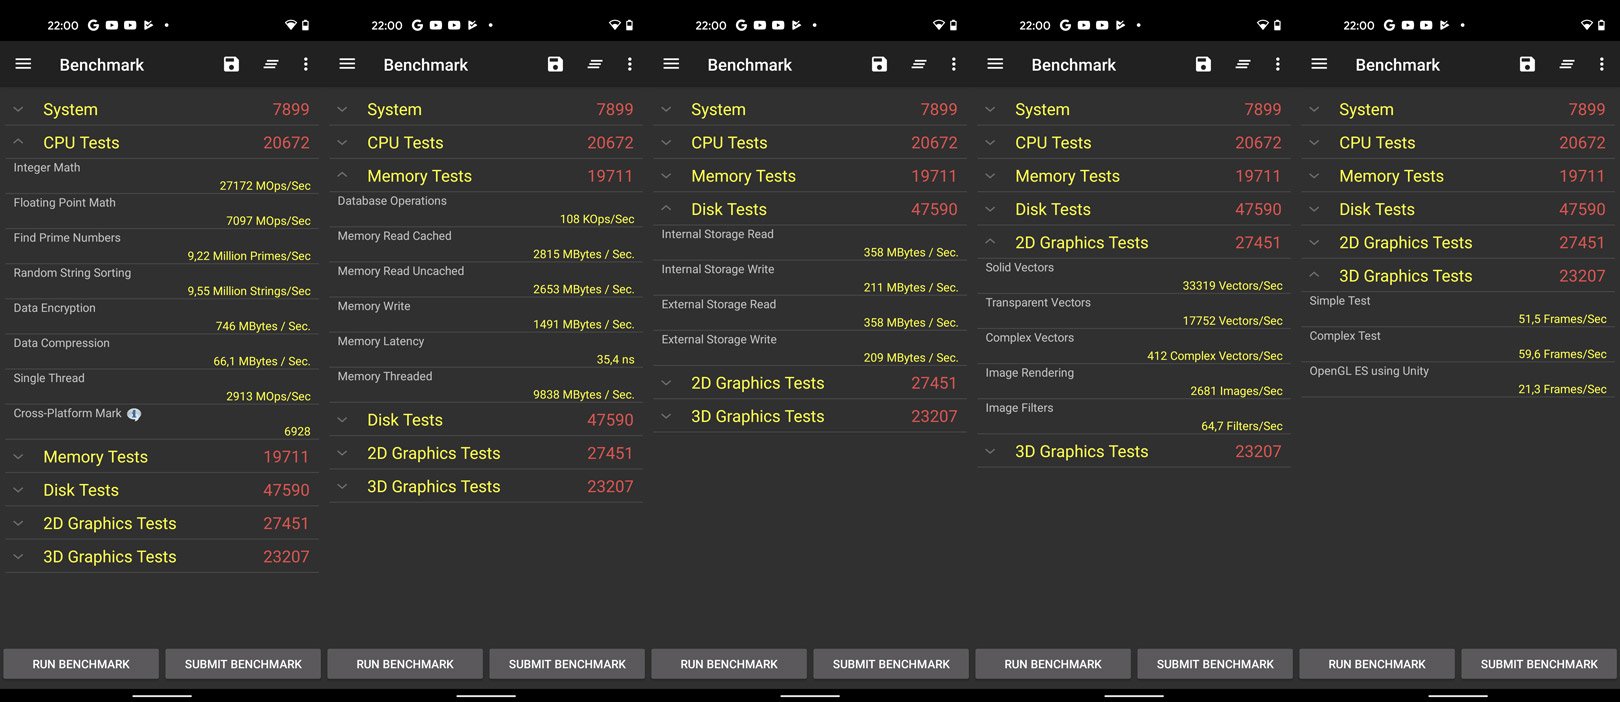The width and height of the screenshot is (1620, 702).
Task: Open hamburger menu on Disk results screen
Action: pos(671,64)
